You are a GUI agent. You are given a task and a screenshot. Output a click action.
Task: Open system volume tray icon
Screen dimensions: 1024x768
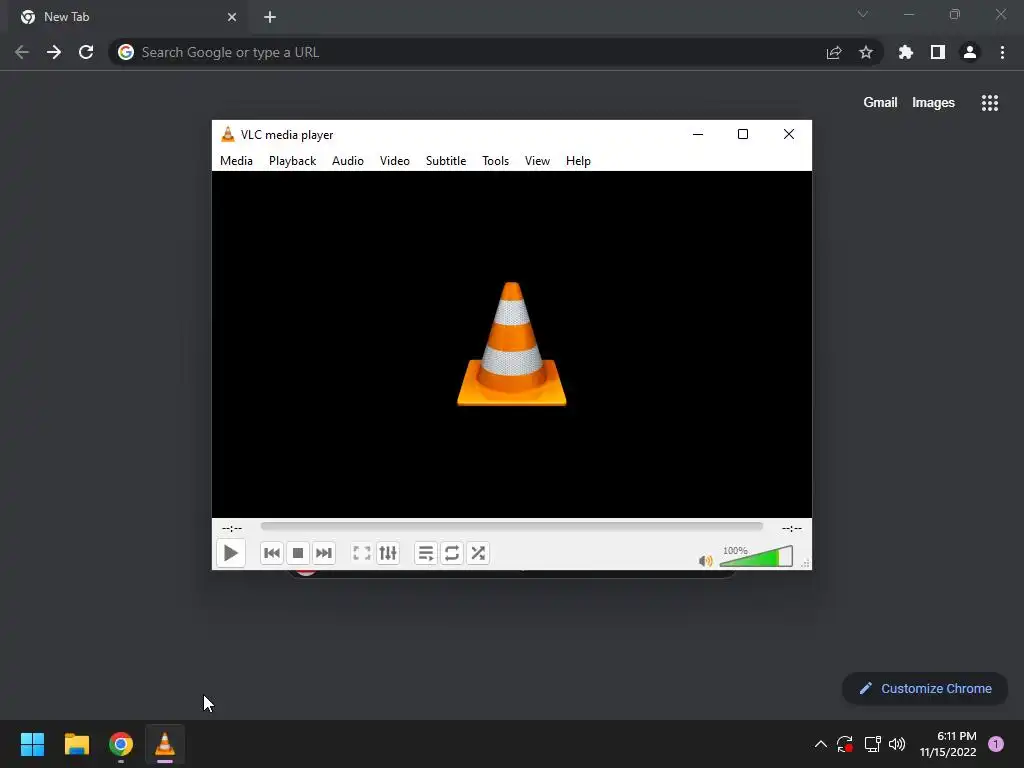[x=897, y=744]
